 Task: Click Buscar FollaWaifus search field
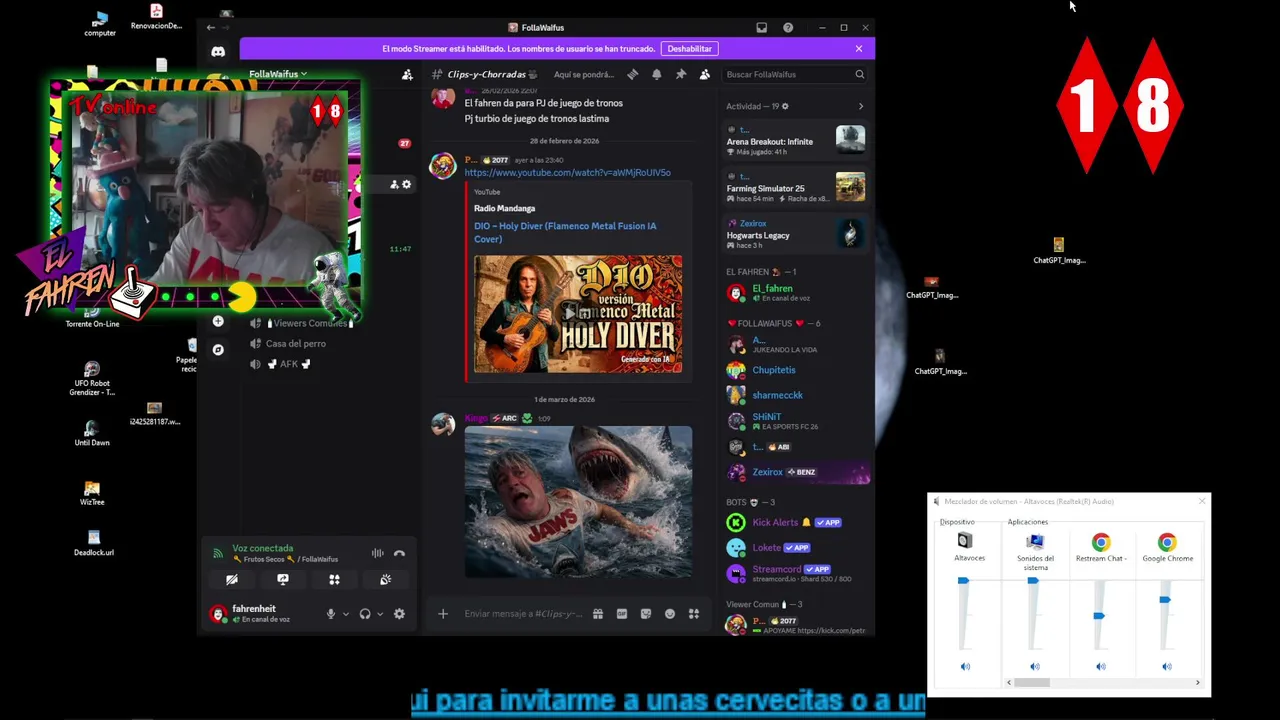coord(795,74)
